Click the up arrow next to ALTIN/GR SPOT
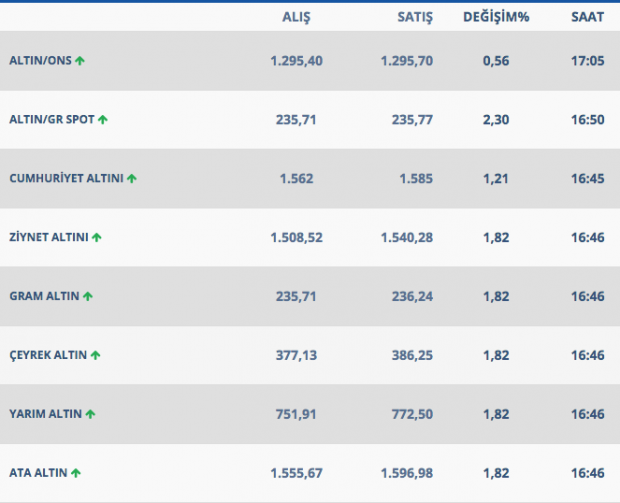 pyautogui.click(x=103, y=120)
